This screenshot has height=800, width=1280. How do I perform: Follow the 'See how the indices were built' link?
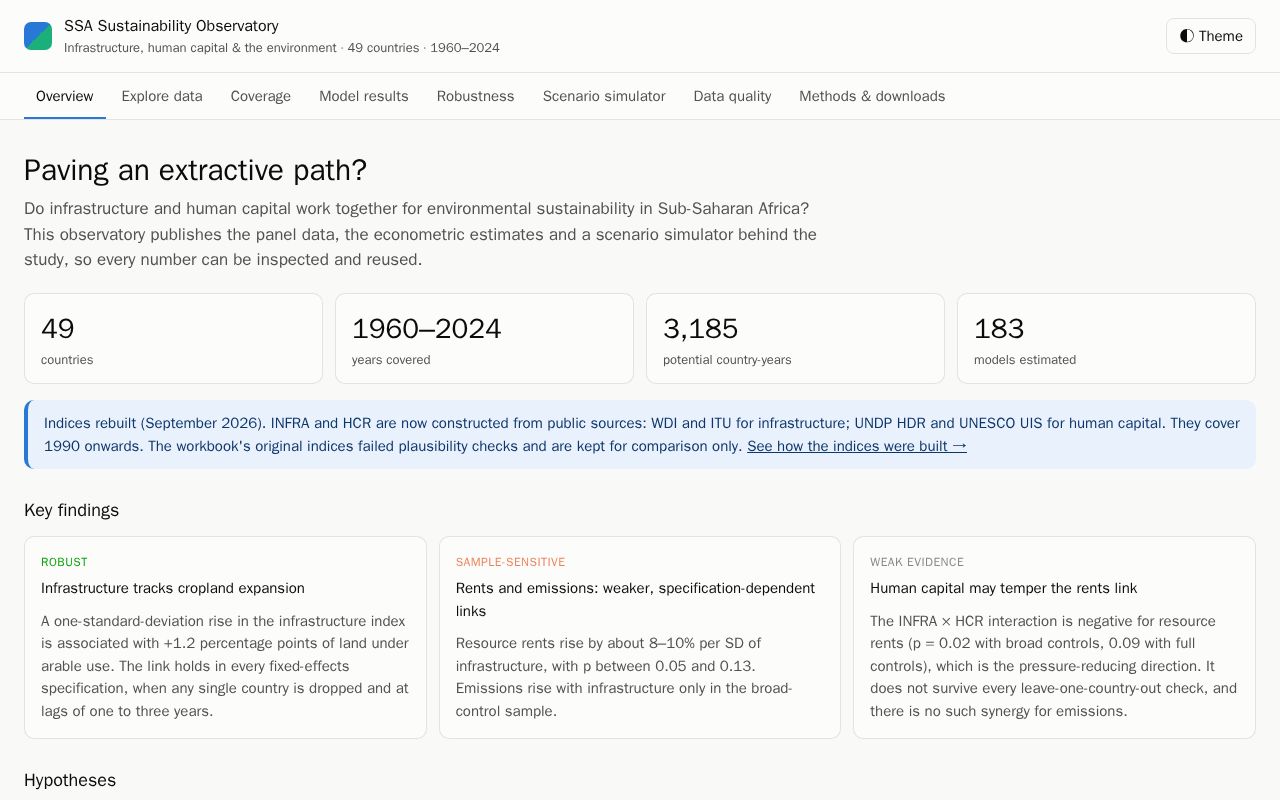[857, 446]
